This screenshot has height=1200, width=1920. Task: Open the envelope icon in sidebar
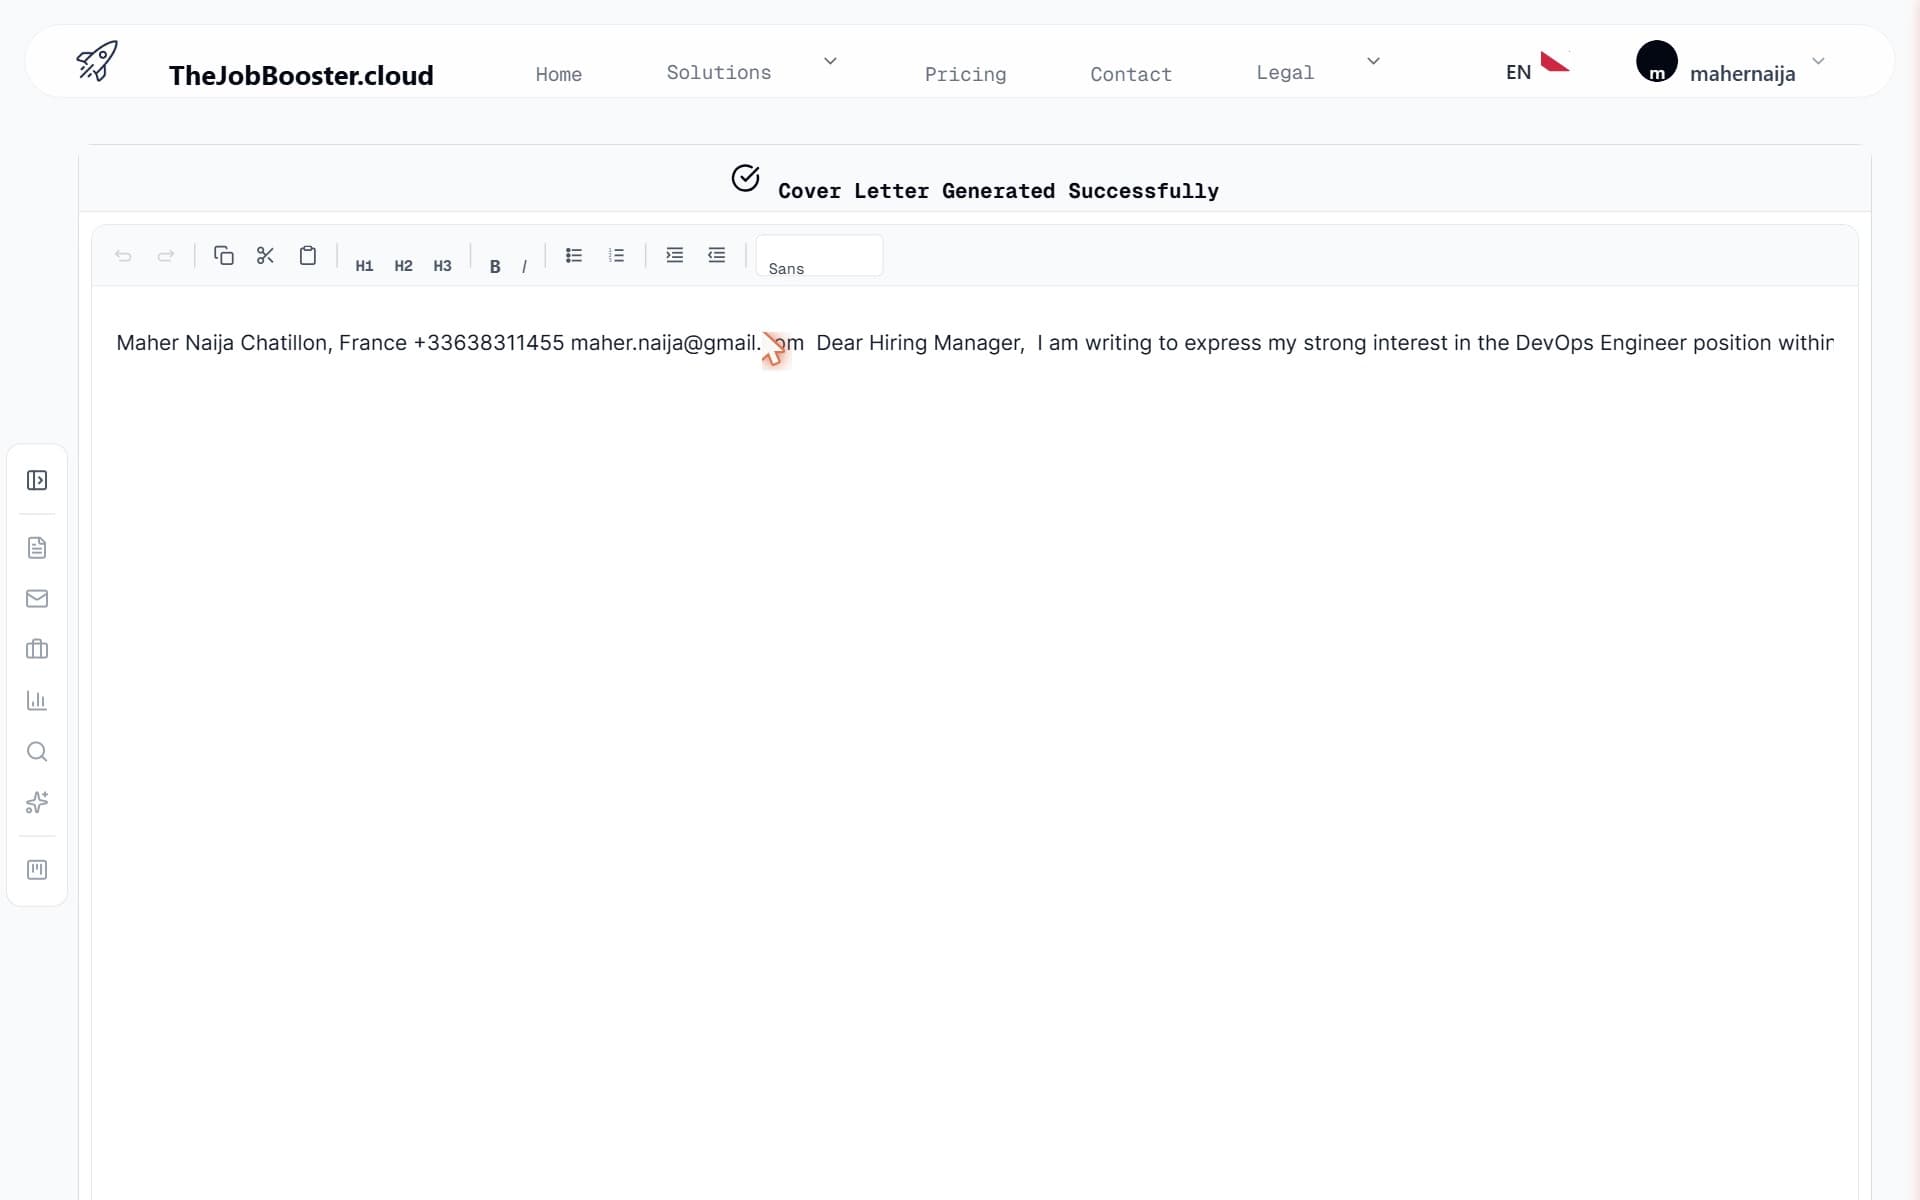[x=37, y=598]
